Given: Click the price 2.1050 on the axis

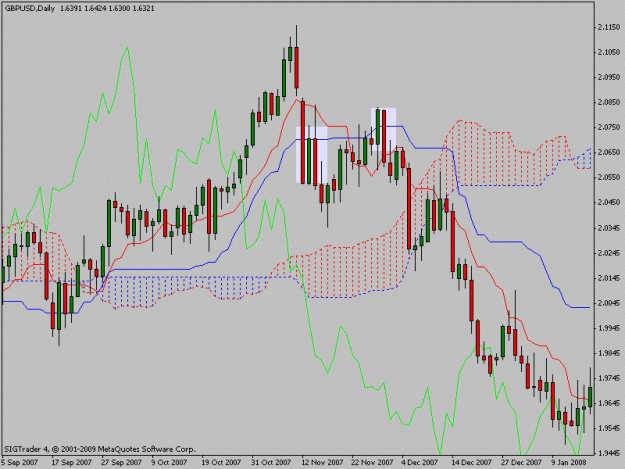Looking at the screenshot, I should click(609, 52).
